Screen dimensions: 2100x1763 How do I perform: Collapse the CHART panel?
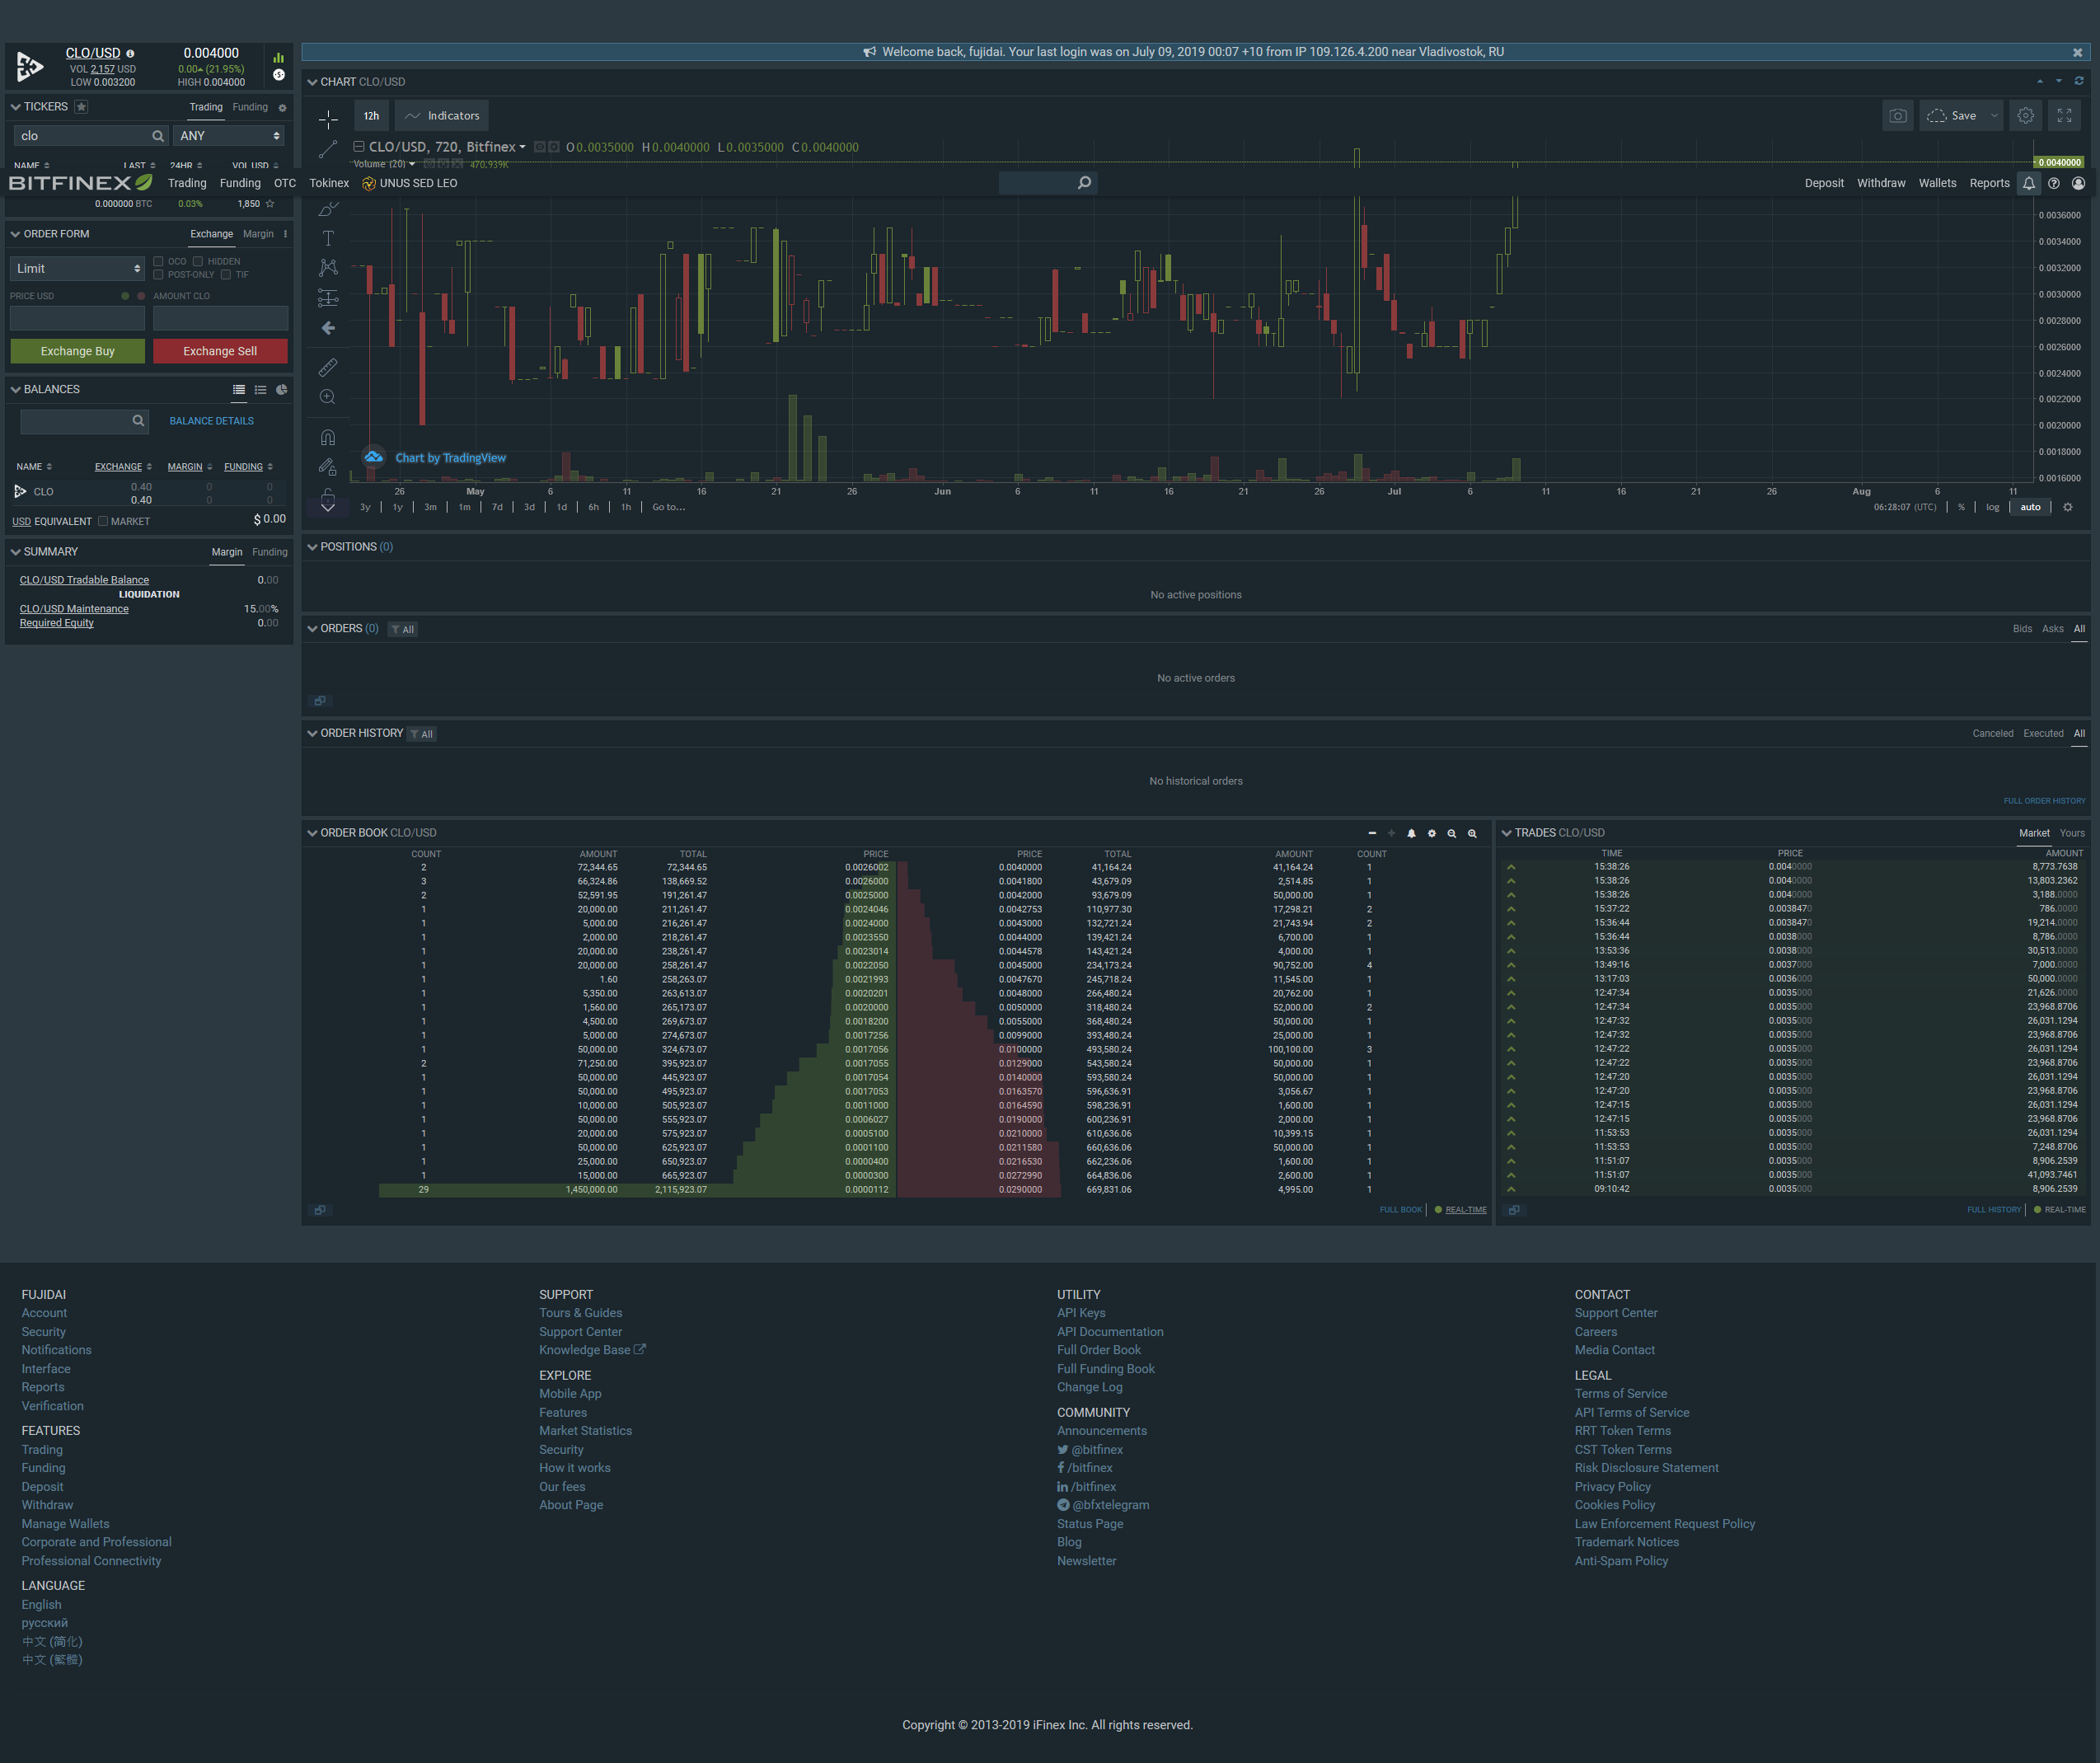click(312, 82)
